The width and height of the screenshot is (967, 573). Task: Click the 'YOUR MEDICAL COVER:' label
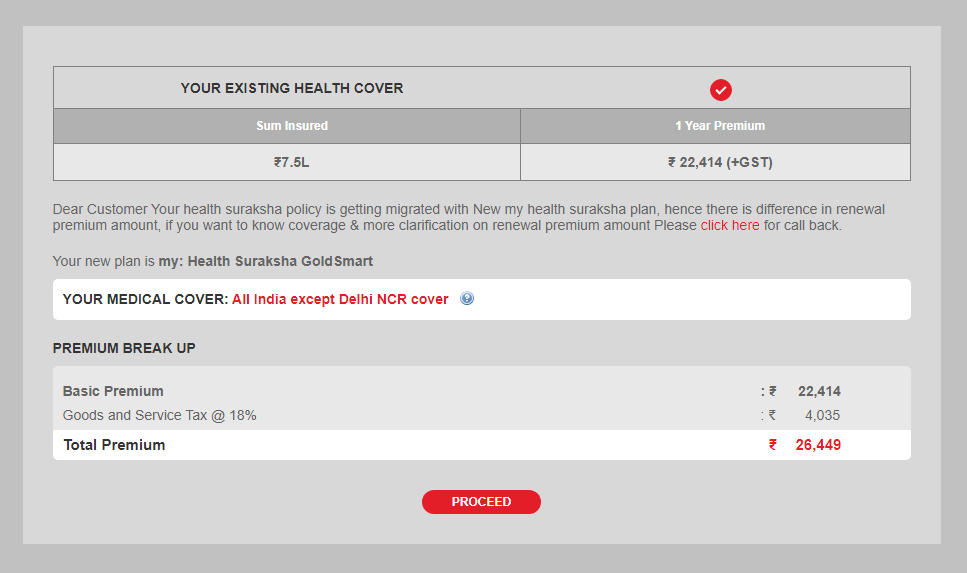146,299
